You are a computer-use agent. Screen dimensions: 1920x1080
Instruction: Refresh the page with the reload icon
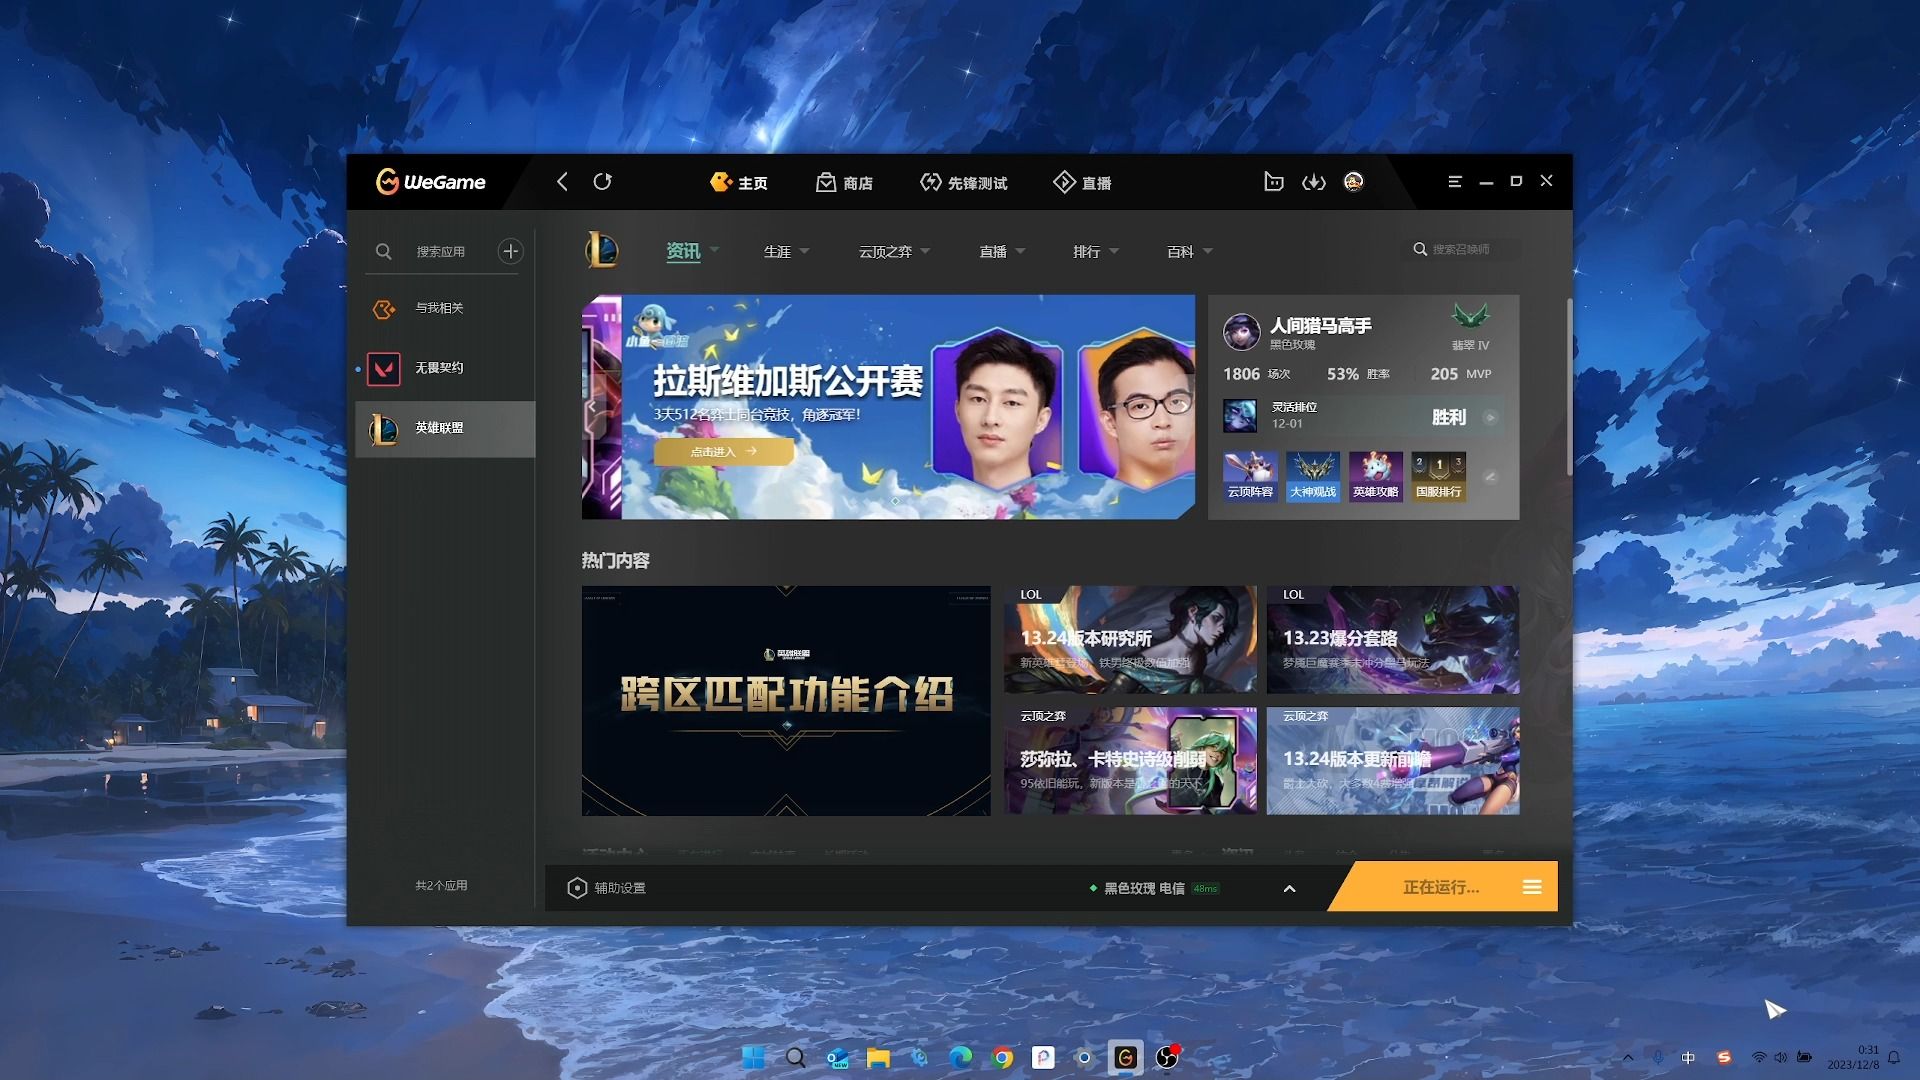click(602, 182)
